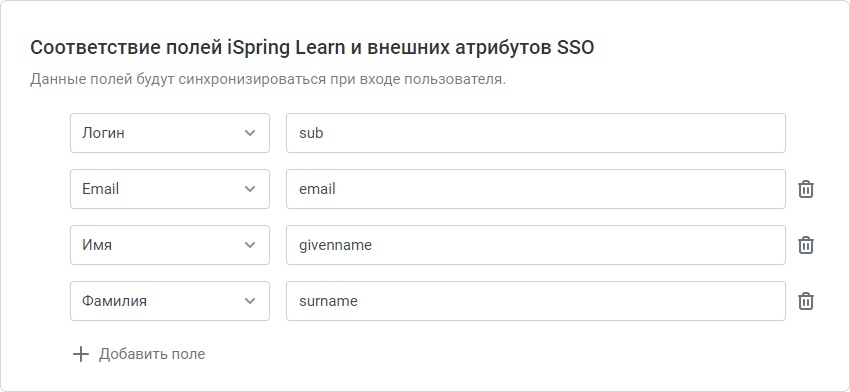Image resolution: width=850 pixels, height=392 pixels.
Task: Click the sync description text under the heading
Action: click(x=268, y=80)
